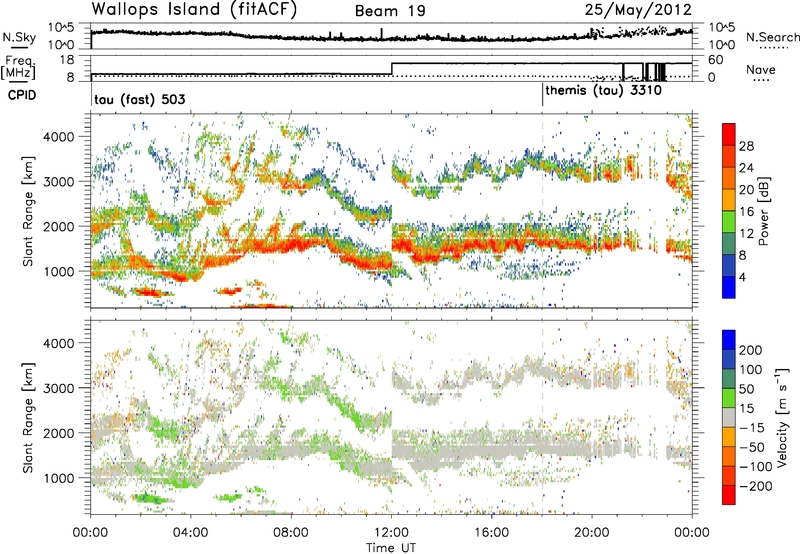This screenshot has width=800, height=554.
Task: Click the "themis (tau) 3310" CPID entry
Action: (x=604, y=90)
